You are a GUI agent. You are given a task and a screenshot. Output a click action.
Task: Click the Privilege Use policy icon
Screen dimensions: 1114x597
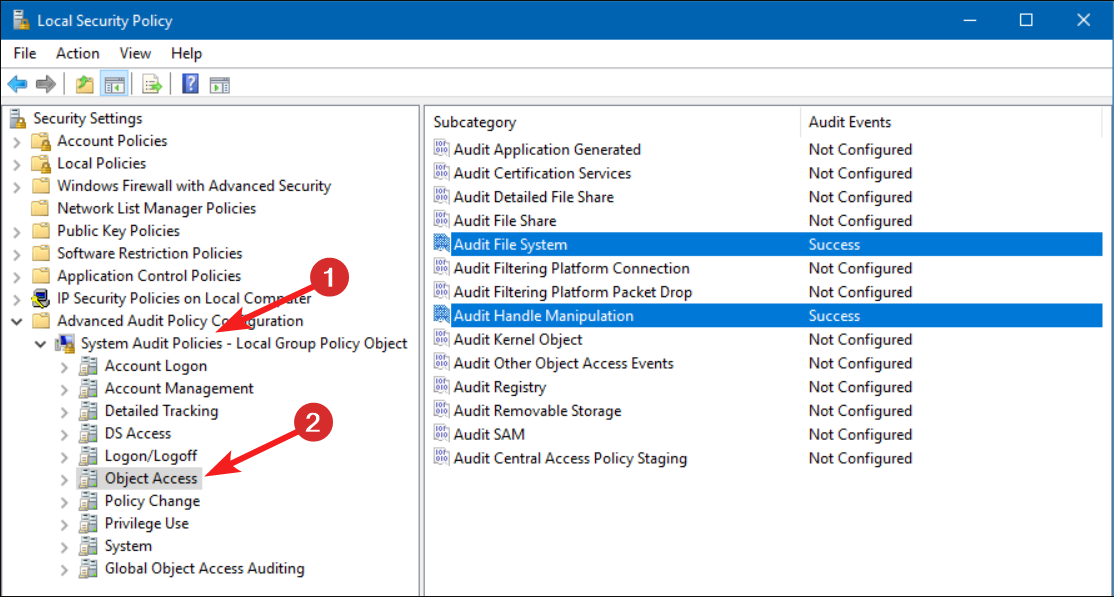pos(88,524)
